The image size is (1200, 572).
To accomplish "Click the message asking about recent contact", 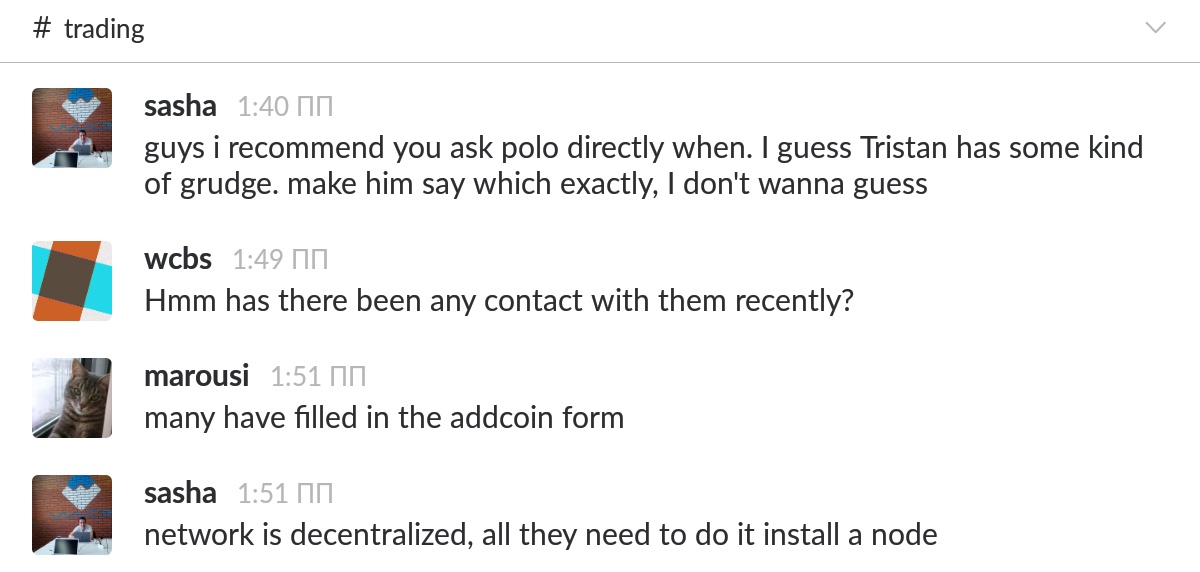I will [x=499, y=300].
